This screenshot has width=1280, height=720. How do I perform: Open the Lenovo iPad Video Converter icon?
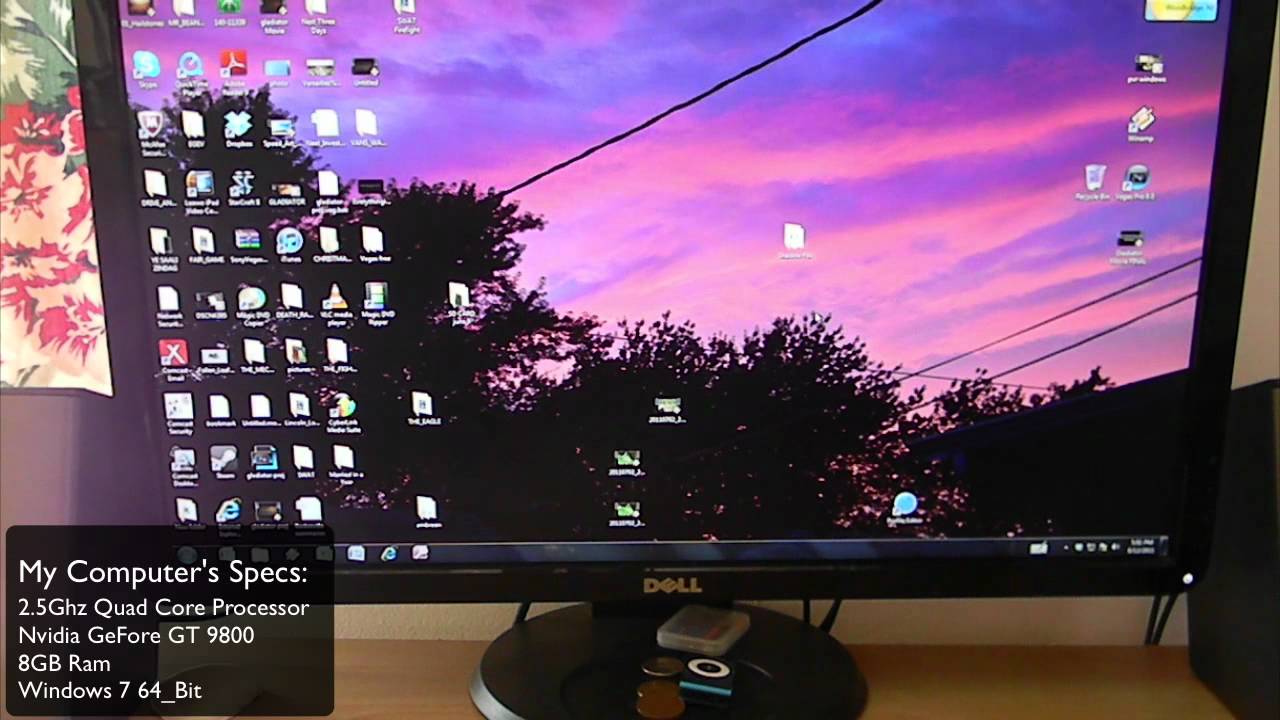(x=200, y=190)
